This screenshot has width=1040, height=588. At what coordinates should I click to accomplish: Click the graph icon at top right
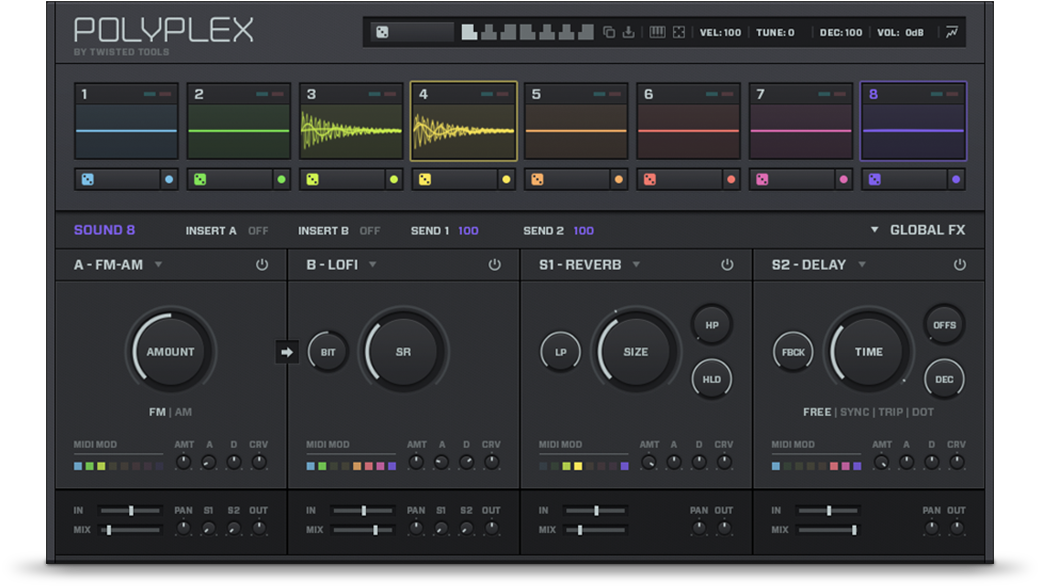[952, 32]
